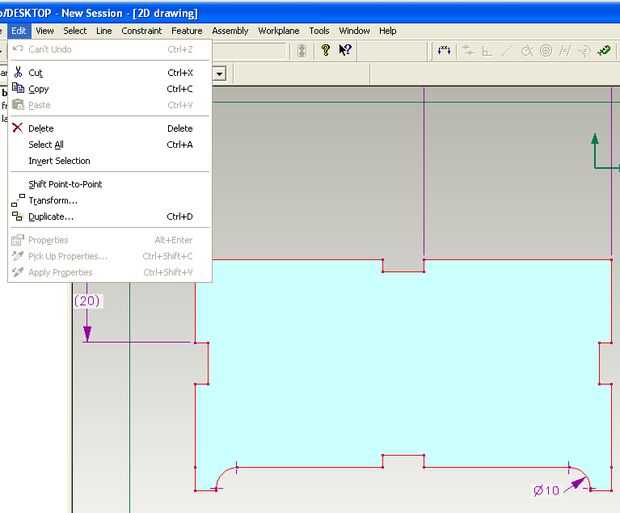Viewport: 620px width, 513px height.
Task: Choose Select All in Edit menu
Action: coord(110,145)
